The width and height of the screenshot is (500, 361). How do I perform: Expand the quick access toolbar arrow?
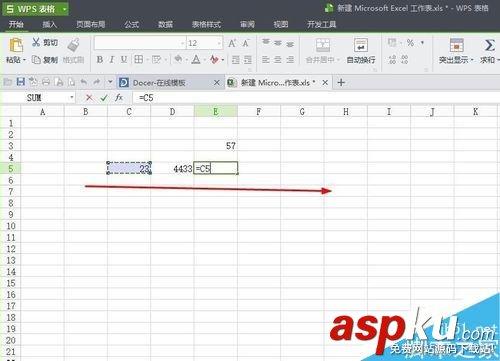click(x=110, y=82)
